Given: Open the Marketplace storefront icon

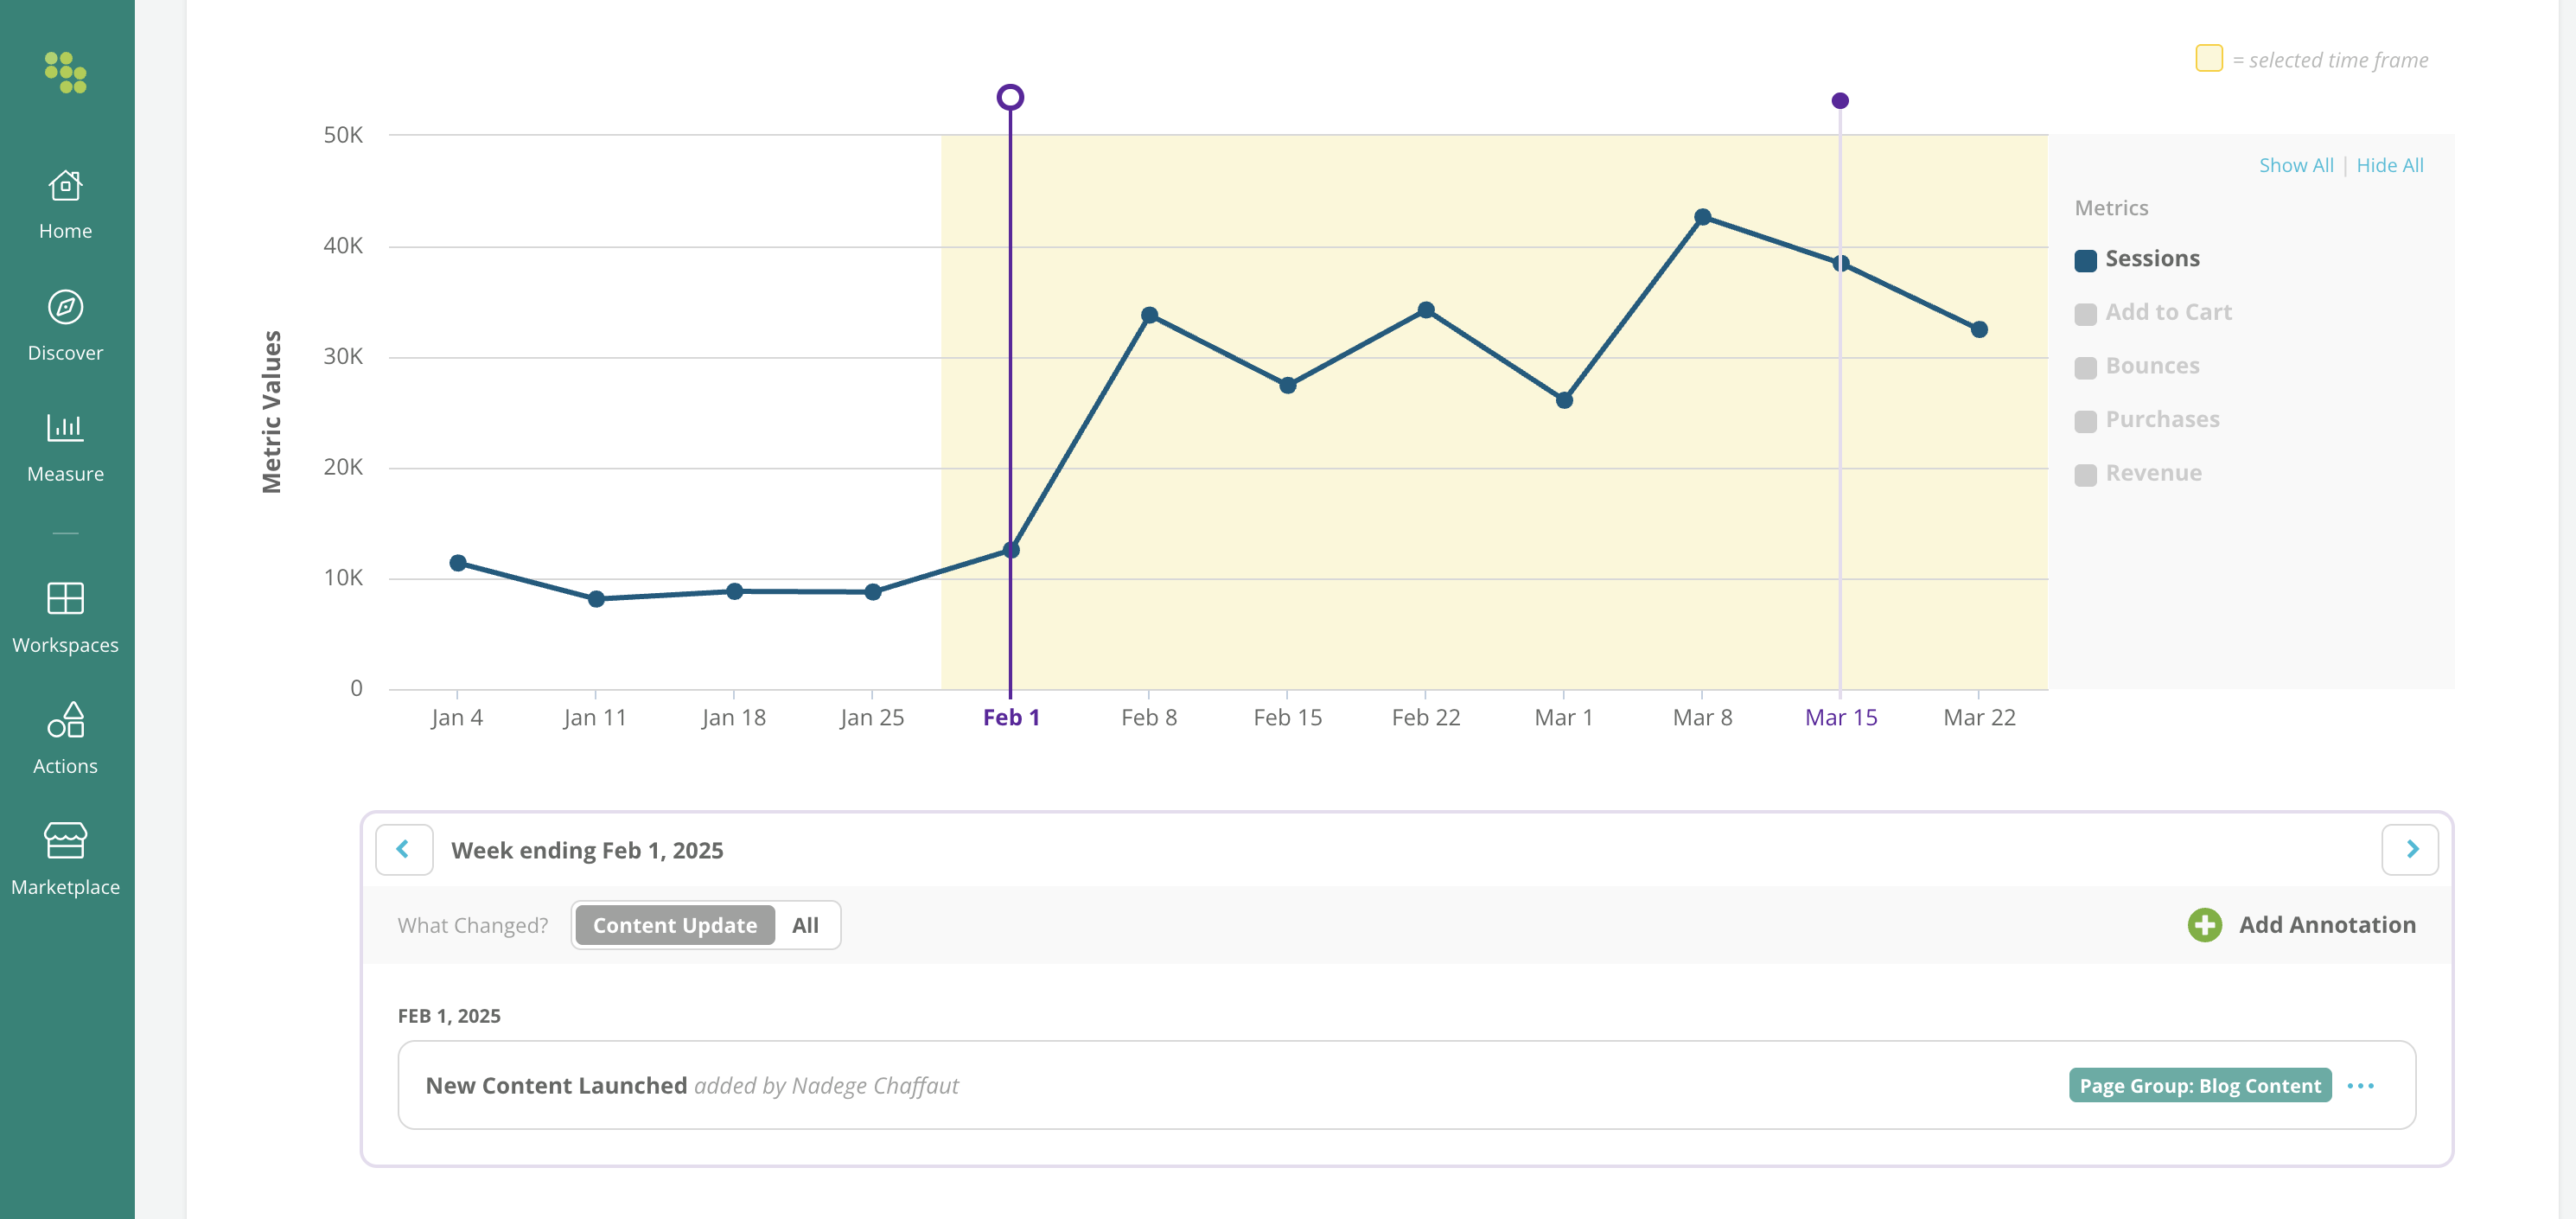Looking at the screenshot, I should click(65, 841).
